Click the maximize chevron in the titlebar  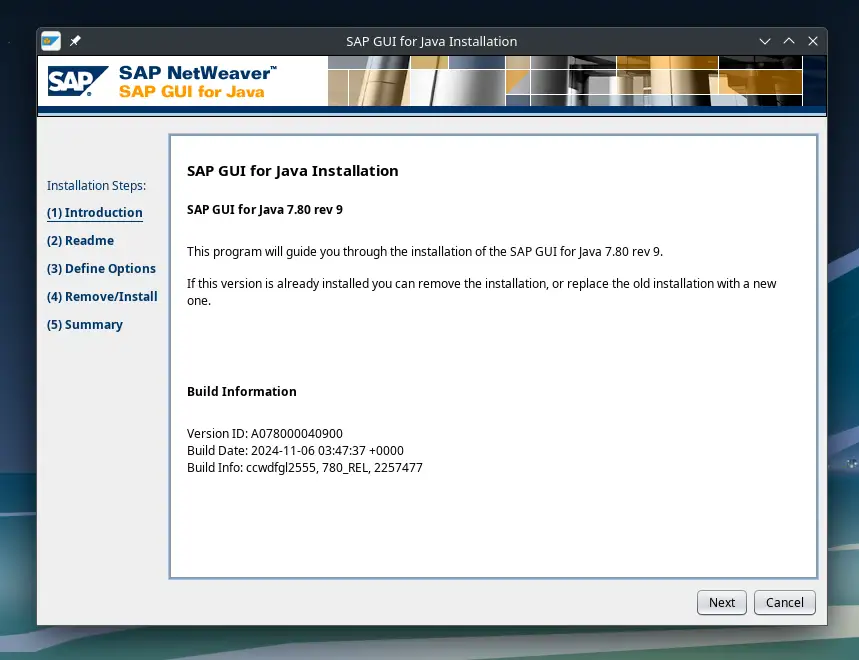(788, 41)
